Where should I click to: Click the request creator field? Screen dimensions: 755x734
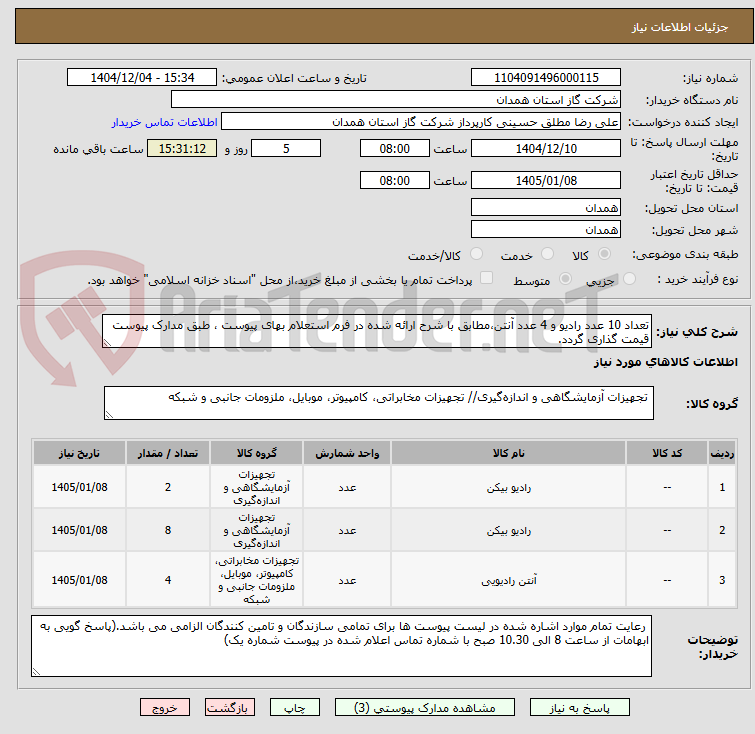tap(421, 122)
